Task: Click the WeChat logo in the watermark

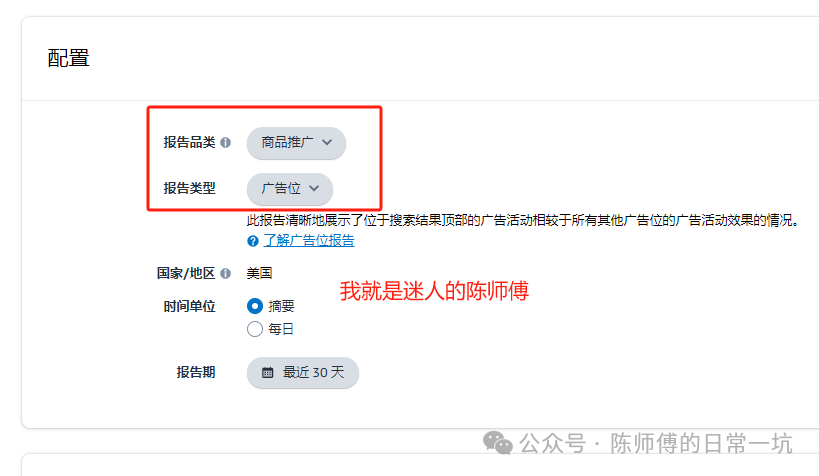Action: tap(498, 443)
